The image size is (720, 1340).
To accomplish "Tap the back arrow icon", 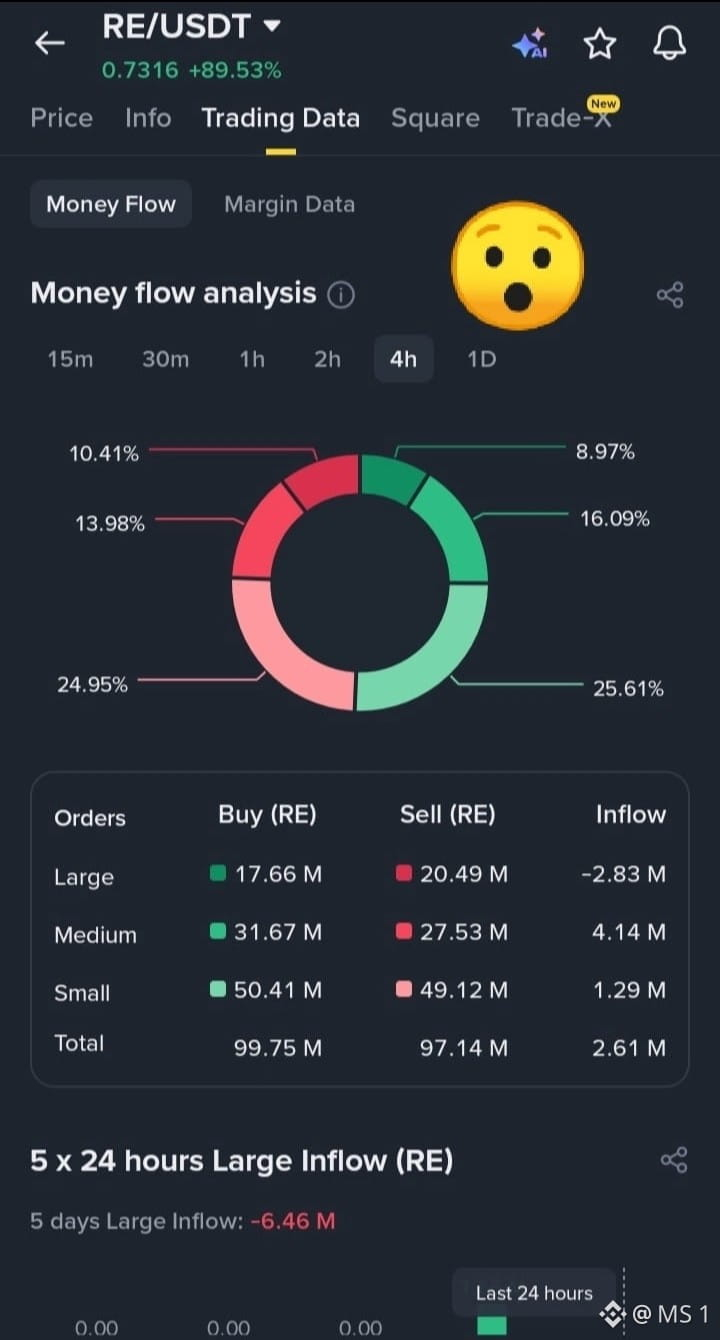I will (x=49, y=42).
